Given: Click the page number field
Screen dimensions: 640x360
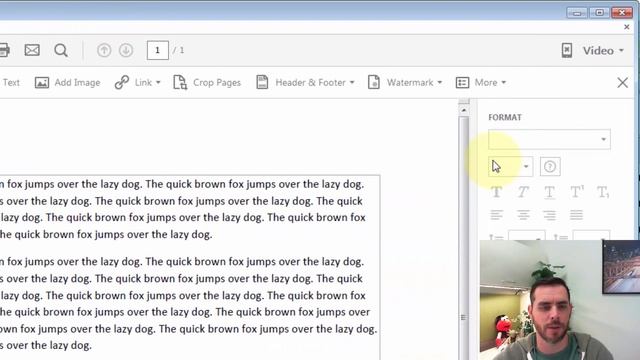Looking at the screenshot, I should point(158,50).
